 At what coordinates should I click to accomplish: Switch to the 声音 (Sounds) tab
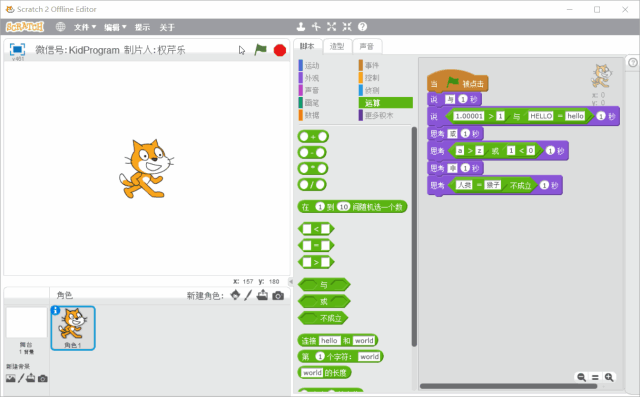(x=367, y=47)
